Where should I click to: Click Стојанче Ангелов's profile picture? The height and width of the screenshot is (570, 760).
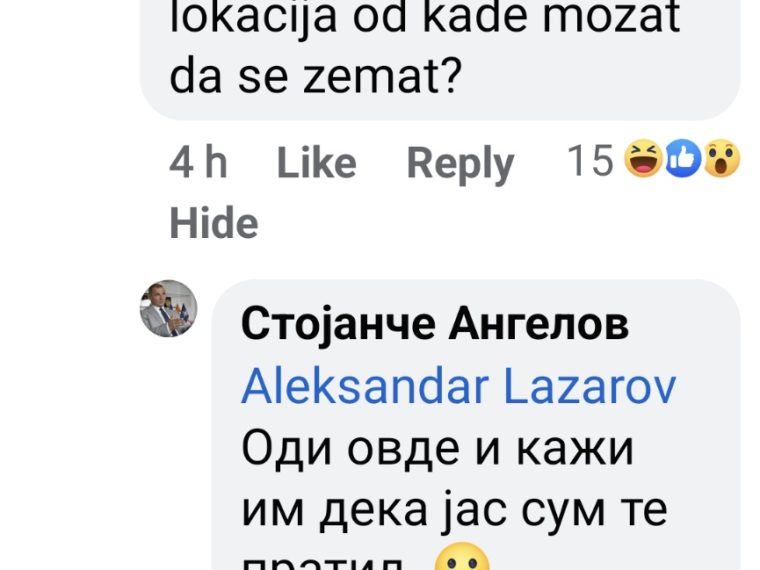(x=169, y=308)
